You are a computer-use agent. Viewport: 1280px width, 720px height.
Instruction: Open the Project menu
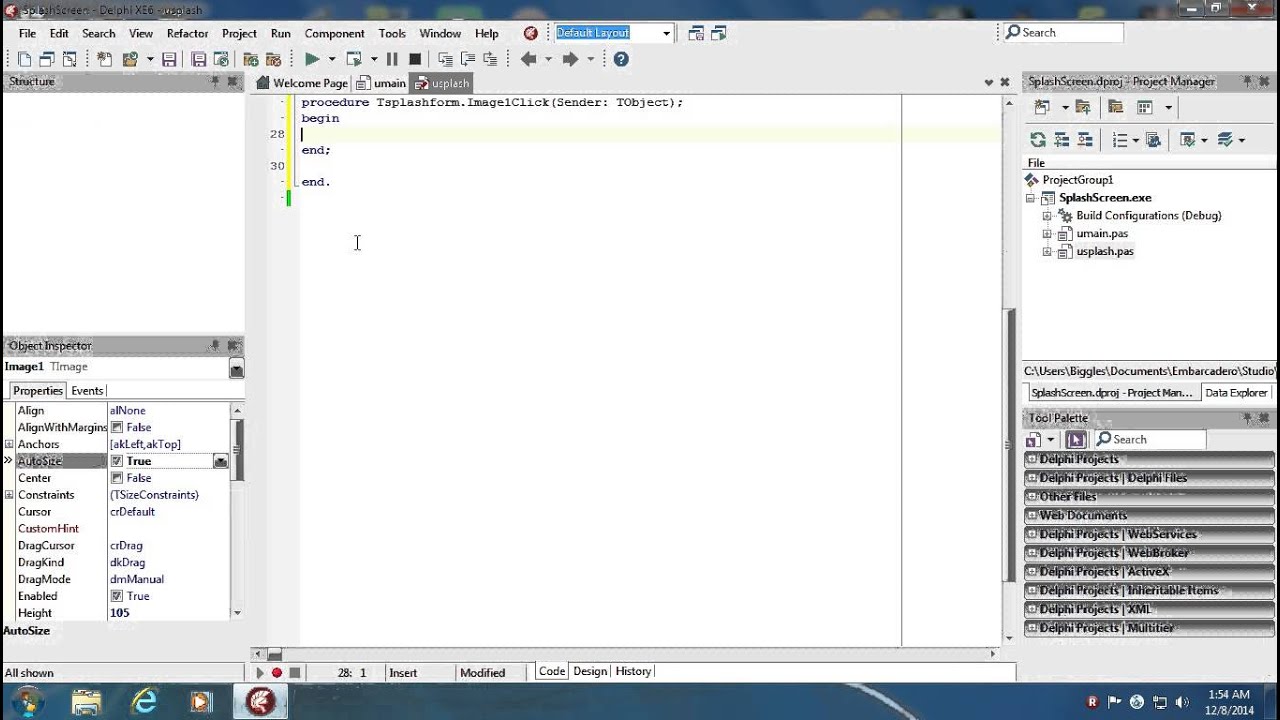(x=239, y=33)
